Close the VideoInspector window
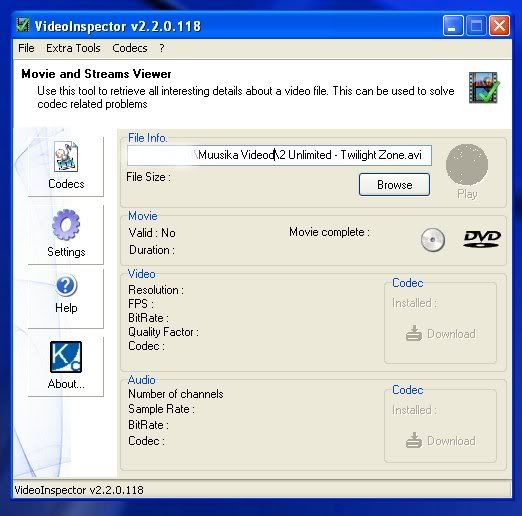 pos(499,25)
